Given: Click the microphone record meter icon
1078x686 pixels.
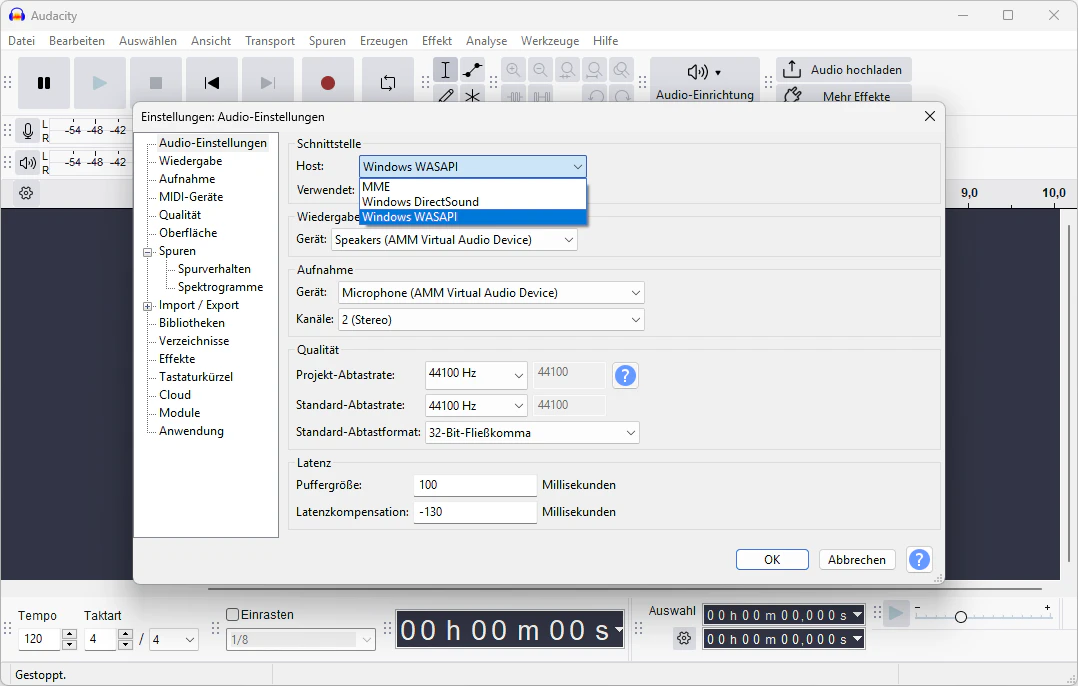Looking at the screenshot, I should tap(28, 130).
